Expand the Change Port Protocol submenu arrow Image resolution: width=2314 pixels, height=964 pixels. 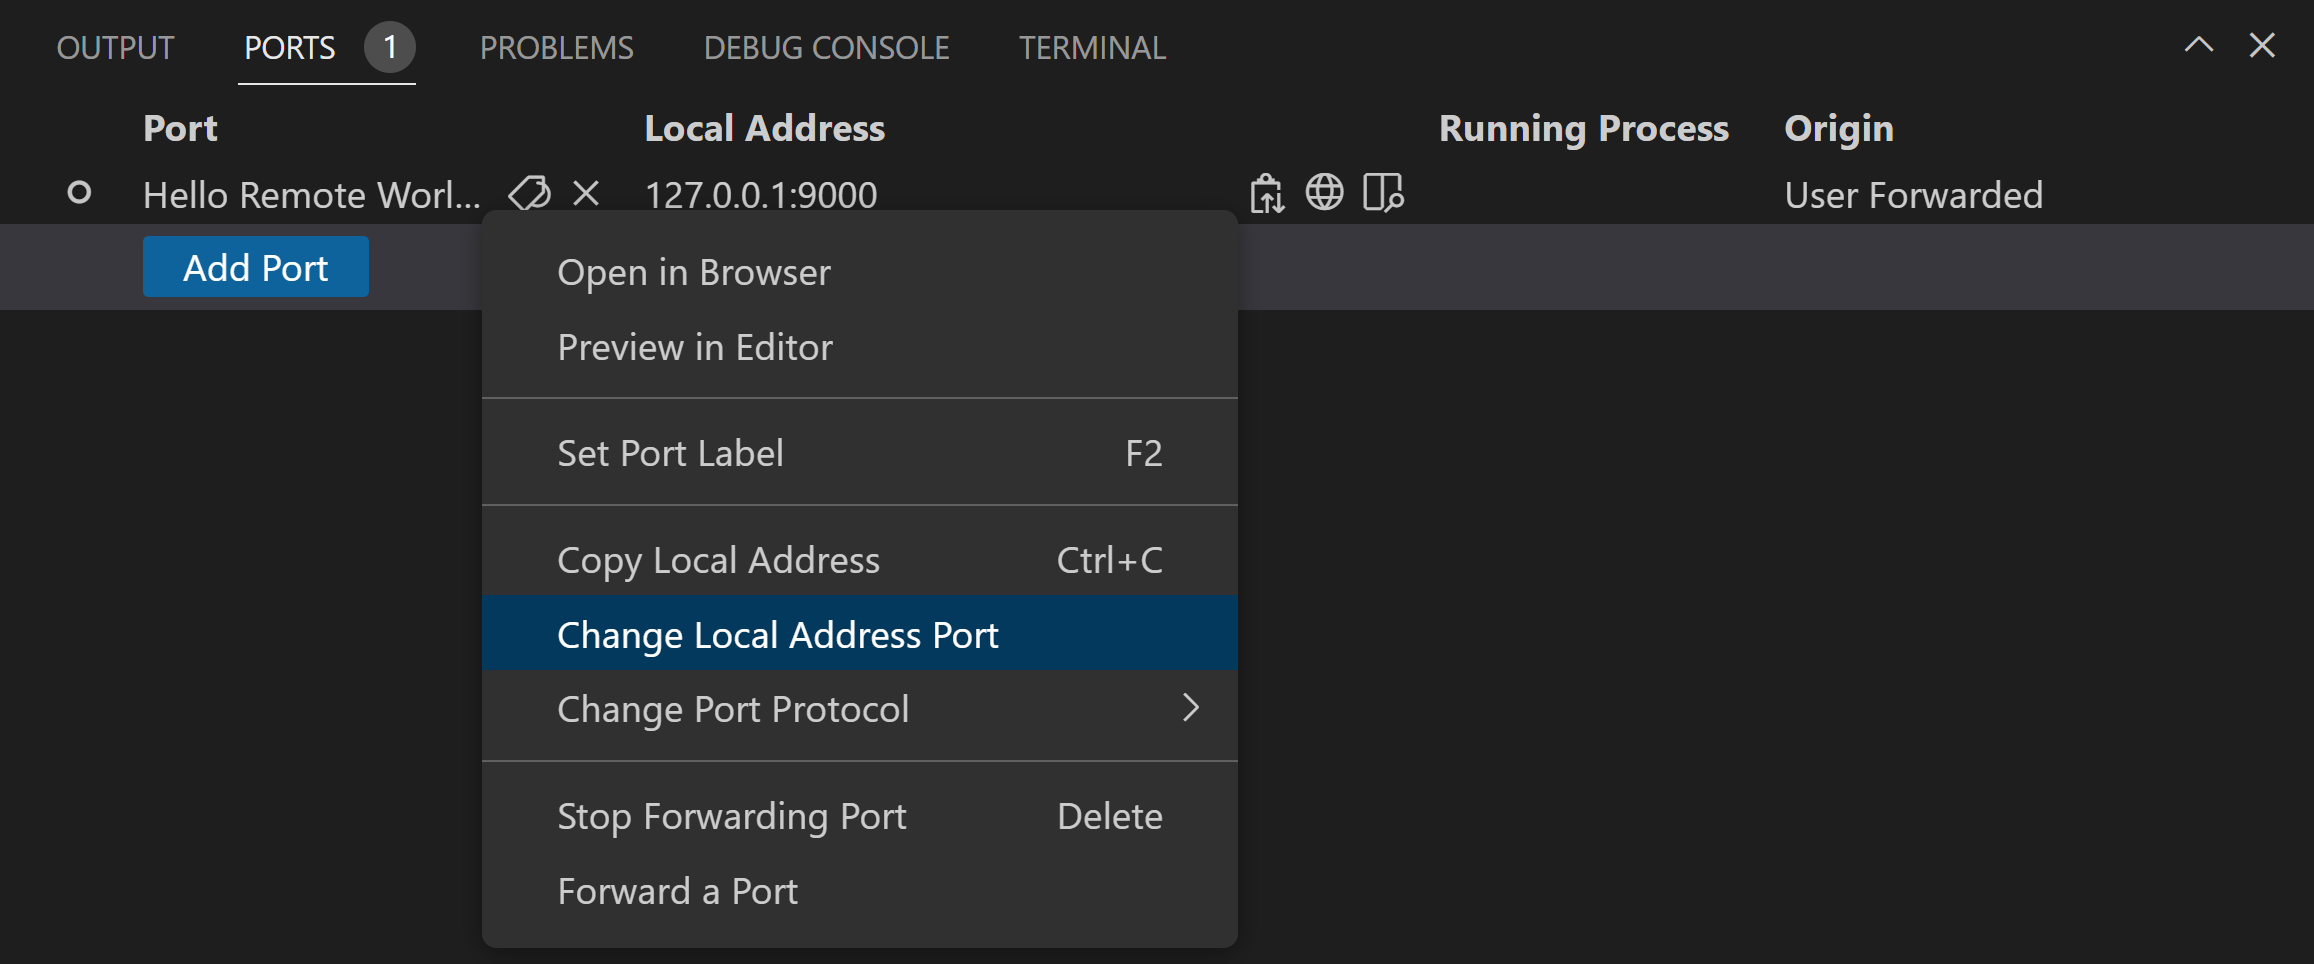click(1190, 708)
